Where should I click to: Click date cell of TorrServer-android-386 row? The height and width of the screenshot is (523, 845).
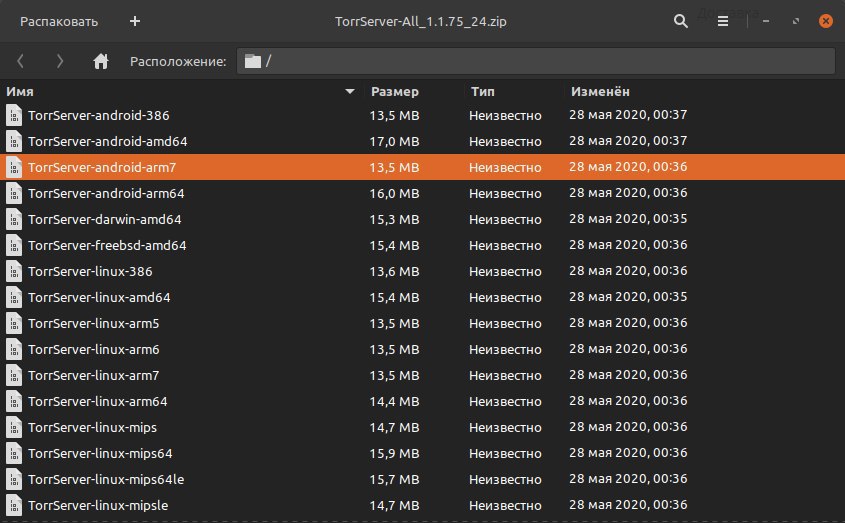pos(628,114)
